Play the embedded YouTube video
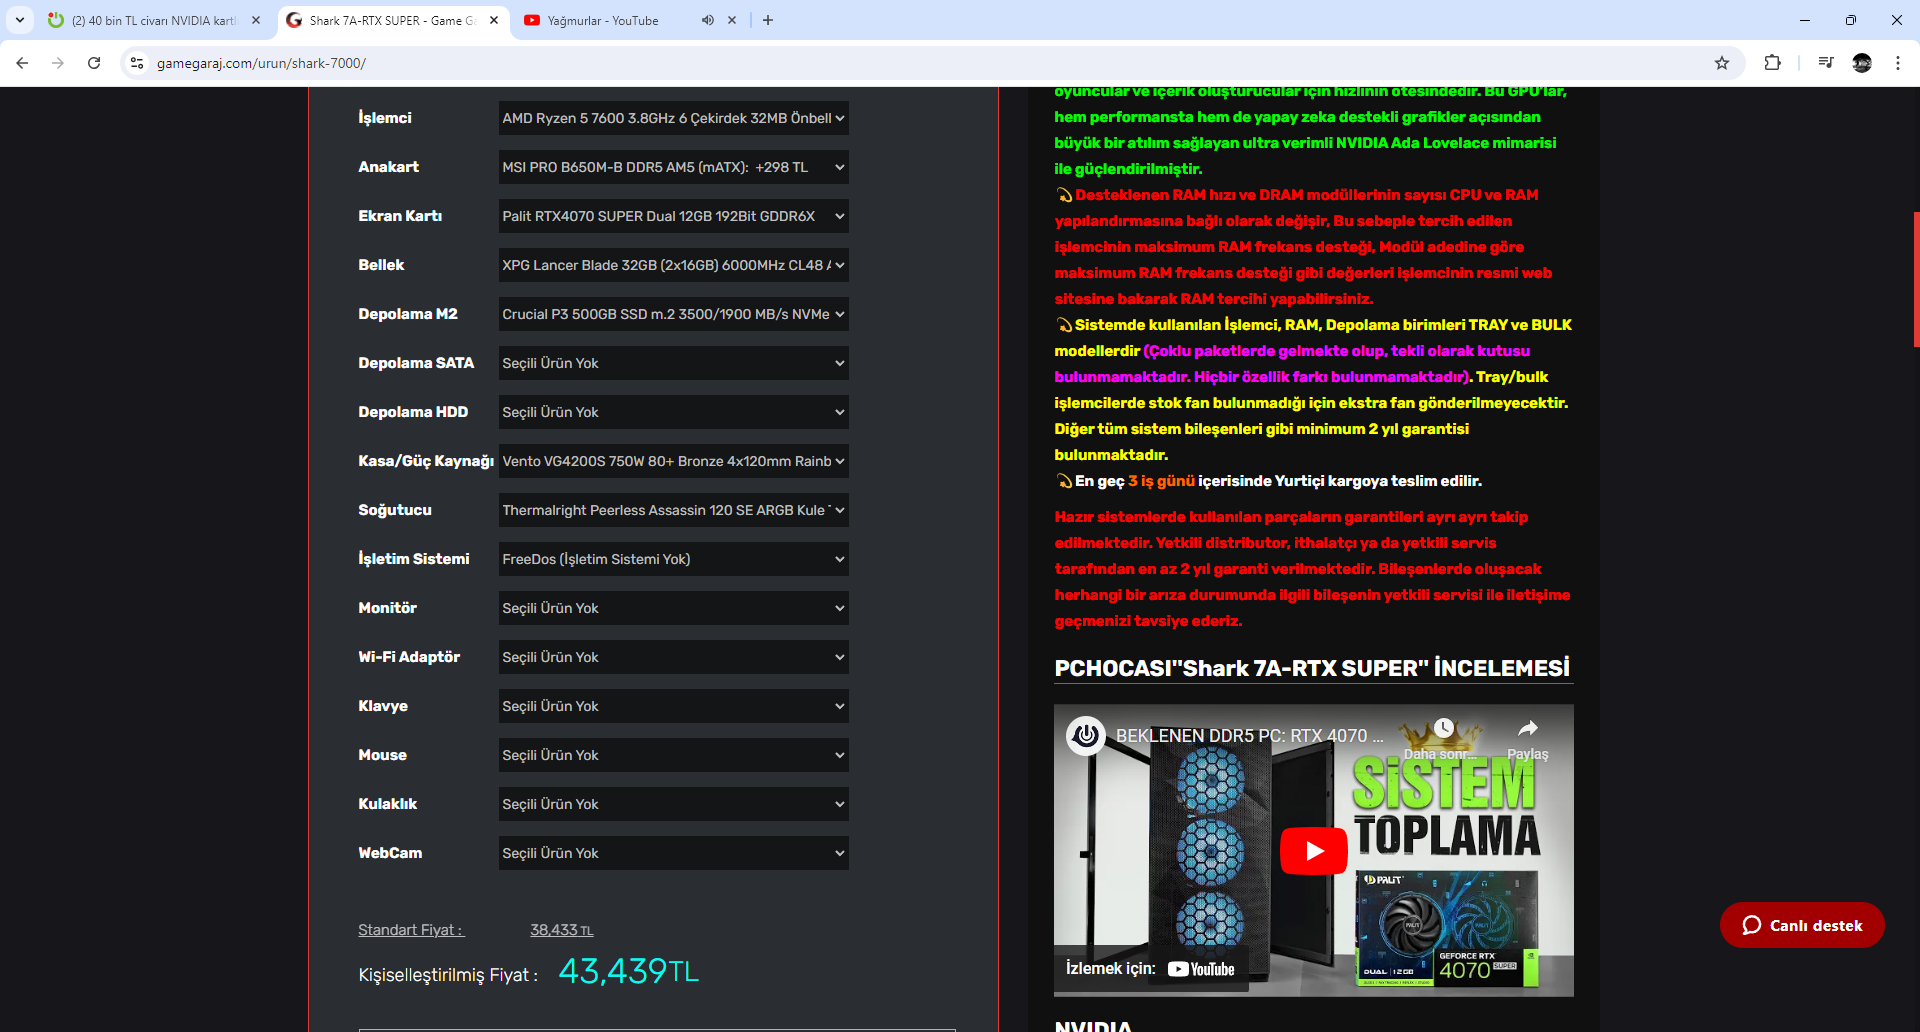The height and width of the screenshot is (1032, 1920). point(1314,851)
